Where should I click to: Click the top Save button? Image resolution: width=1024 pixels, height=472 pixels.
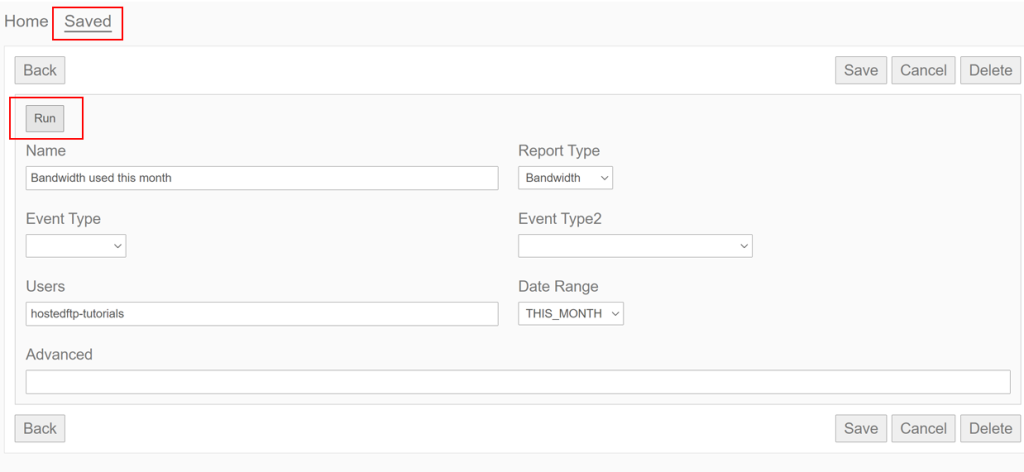click(x=860, y=70)
